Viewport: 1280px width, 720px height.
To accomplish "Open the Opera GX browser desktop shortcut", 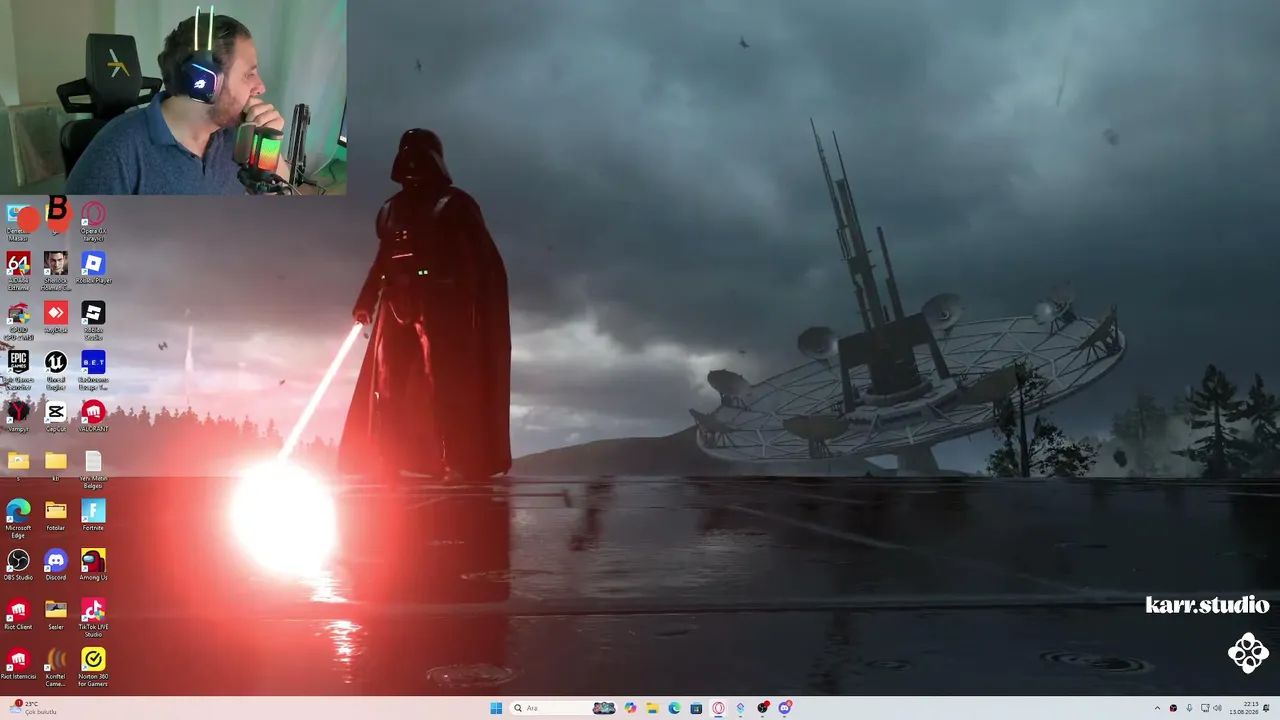I will tap(93, 220).
